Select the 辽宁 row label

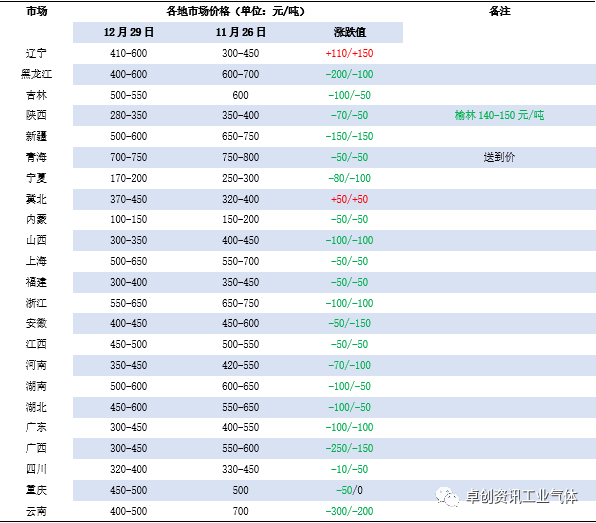coord(36,53)
